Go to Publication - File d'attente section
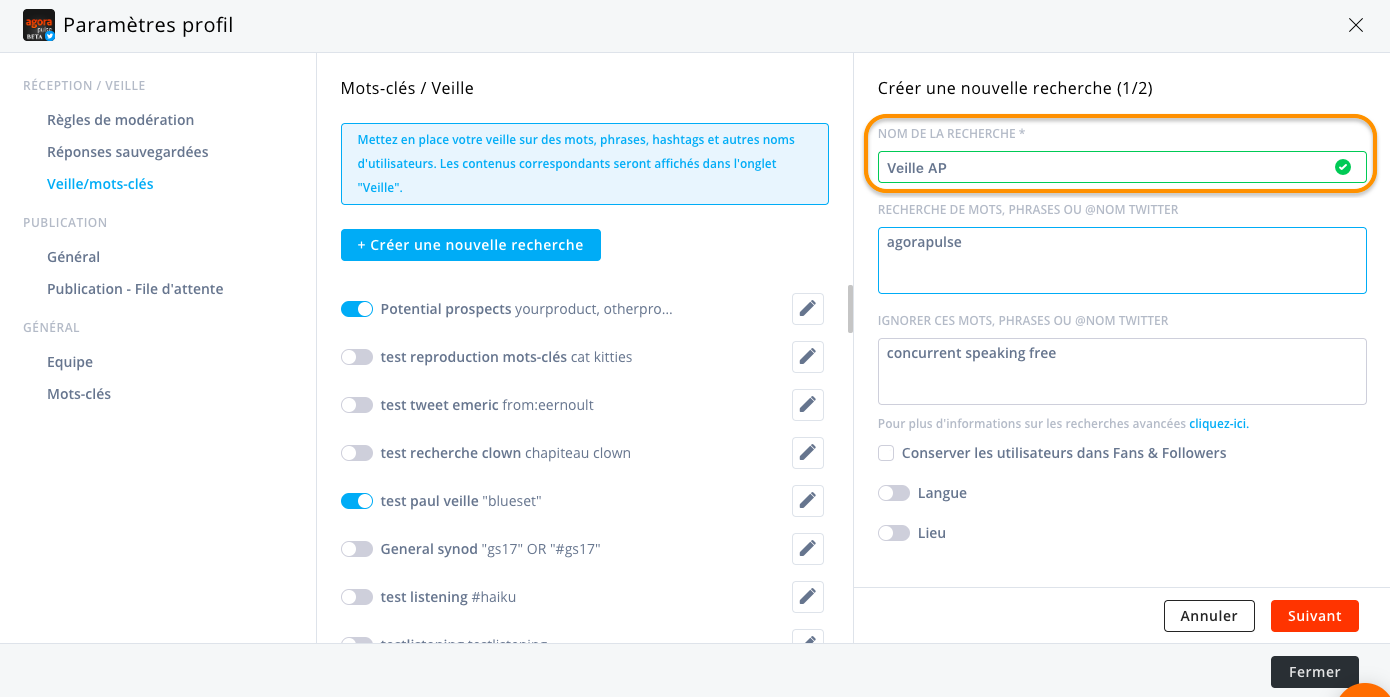This screenshot has width=1390, height=697. tap(135, 289)
